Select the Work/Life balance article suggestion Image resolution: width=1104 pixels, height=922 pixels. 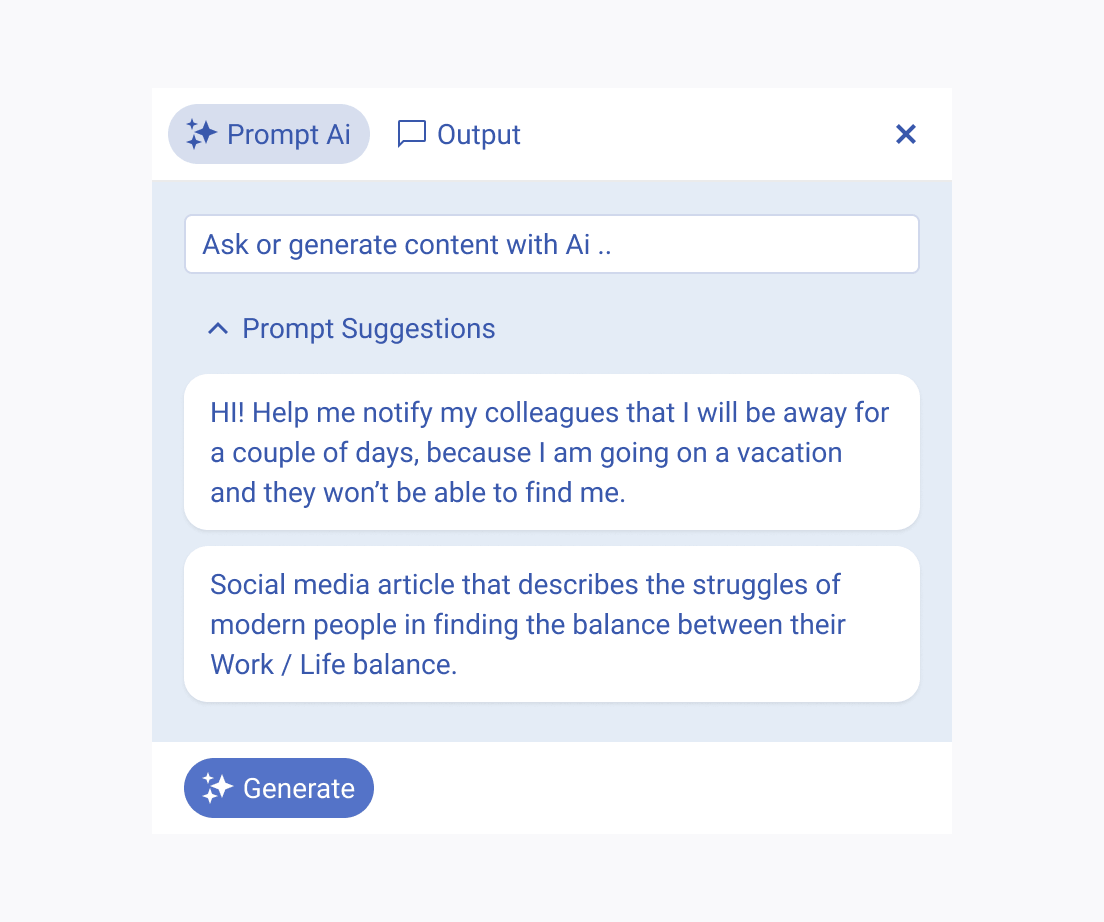(551, 624)
